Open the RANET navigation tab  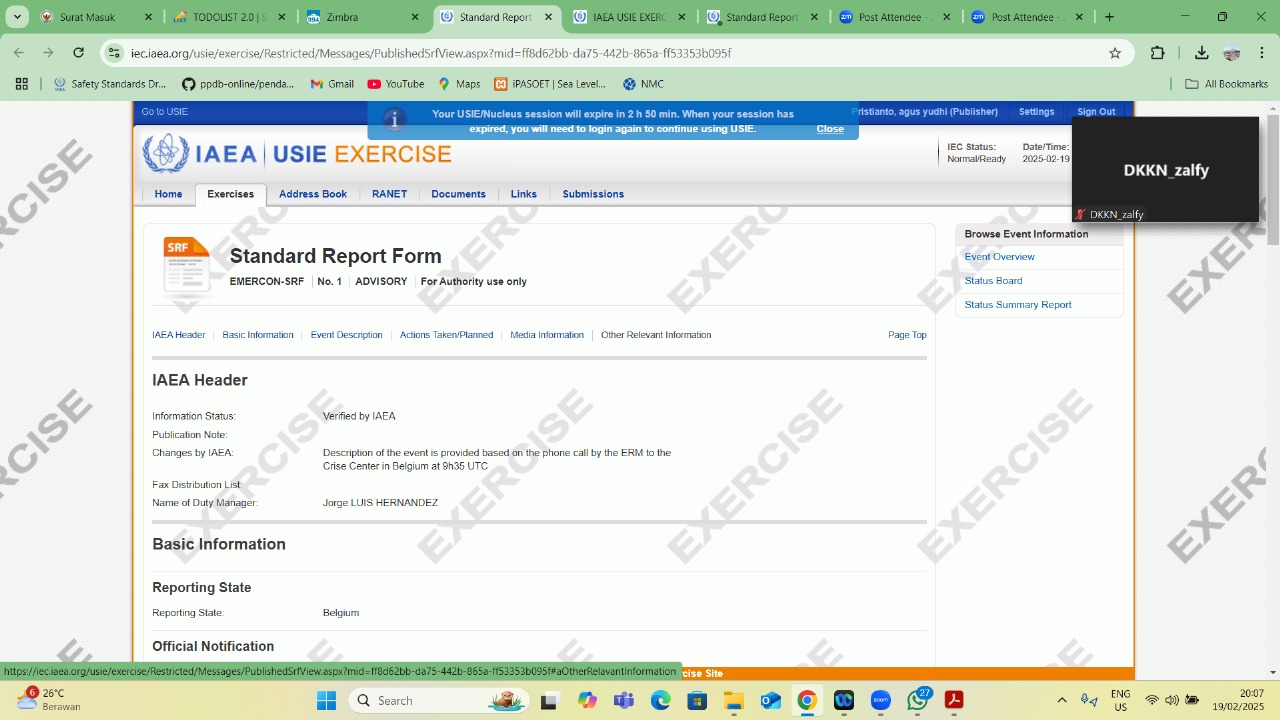[390, 194]
